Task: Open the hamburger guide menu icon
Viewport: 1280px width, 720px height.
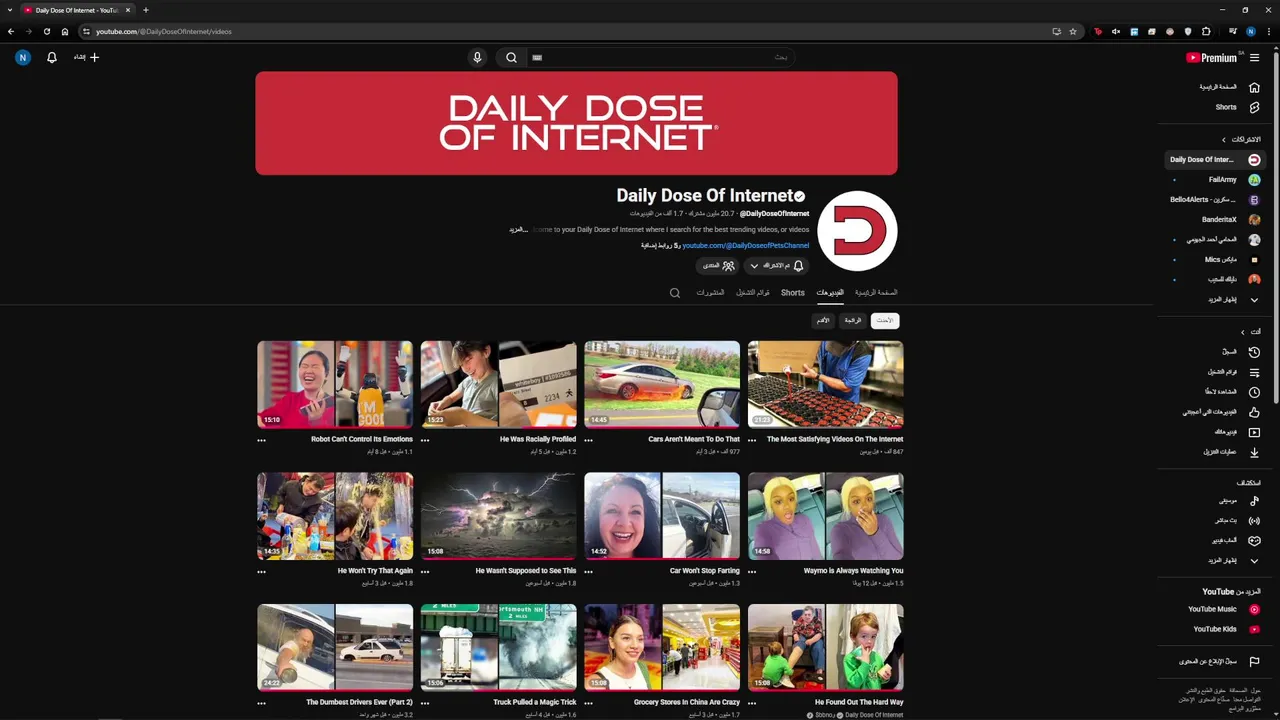Action: [x=1254, y=58]
